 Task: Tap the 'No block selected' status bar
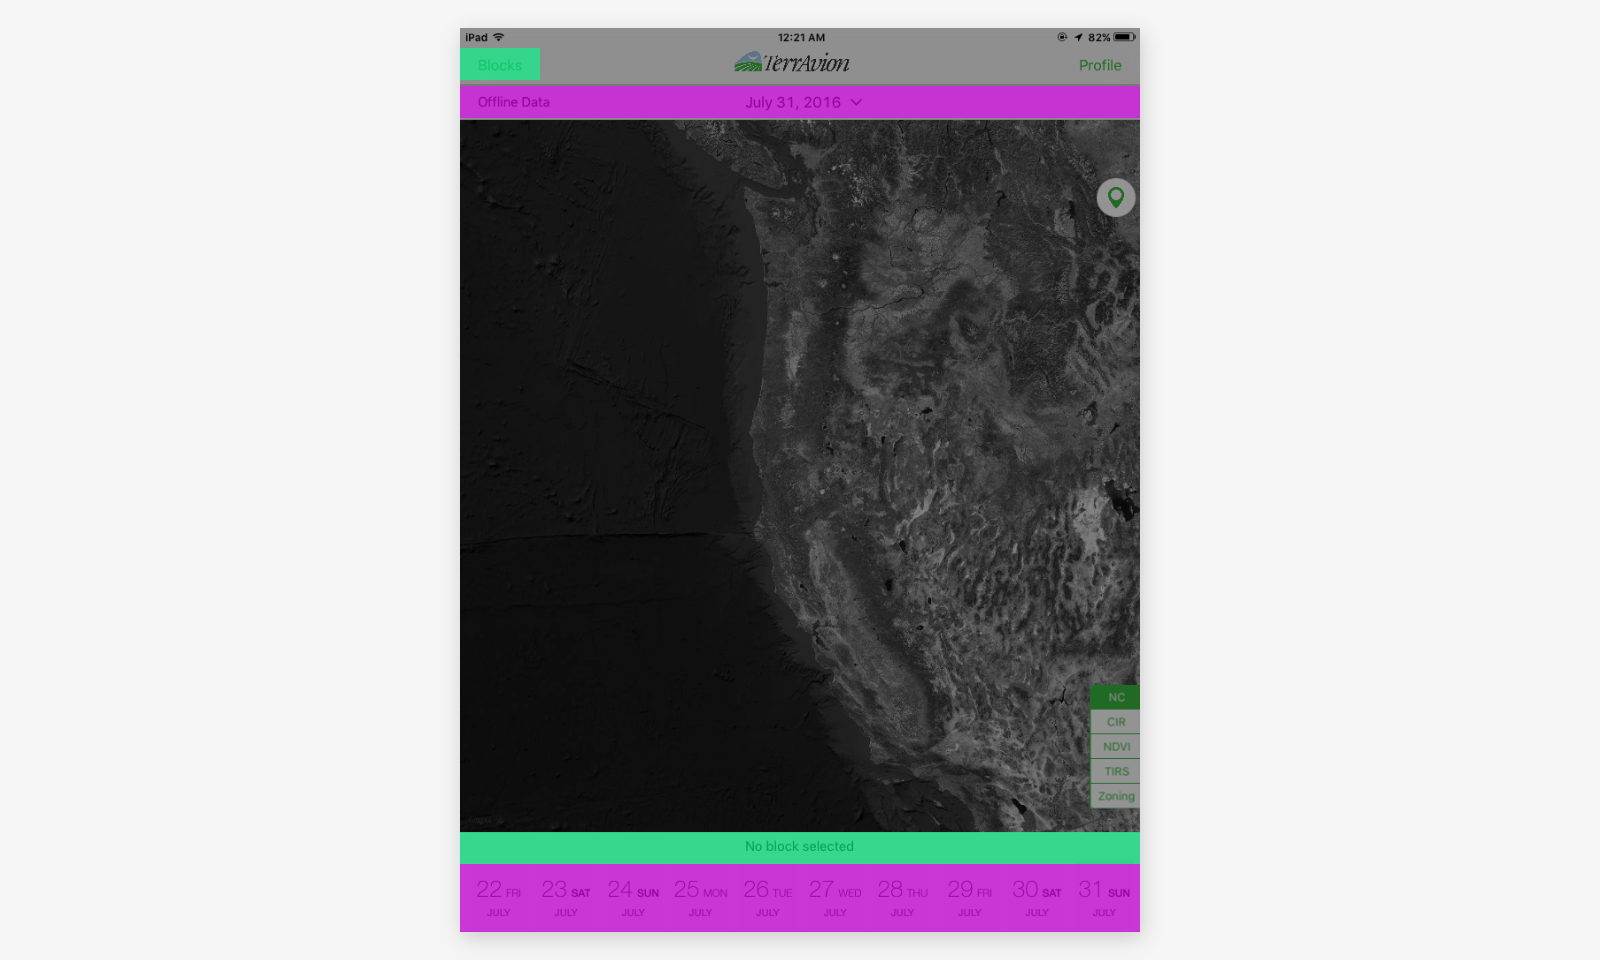pyautogui.click(x=800, y=847)
